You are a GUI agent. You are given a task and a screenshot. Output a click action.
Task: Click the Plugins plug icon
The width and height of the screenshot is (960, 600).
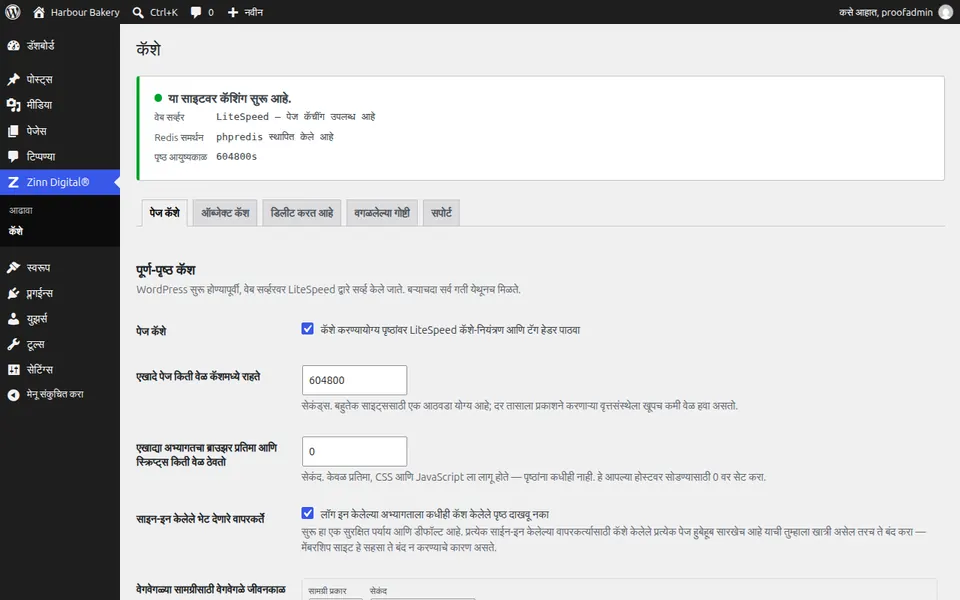[13, 293]
